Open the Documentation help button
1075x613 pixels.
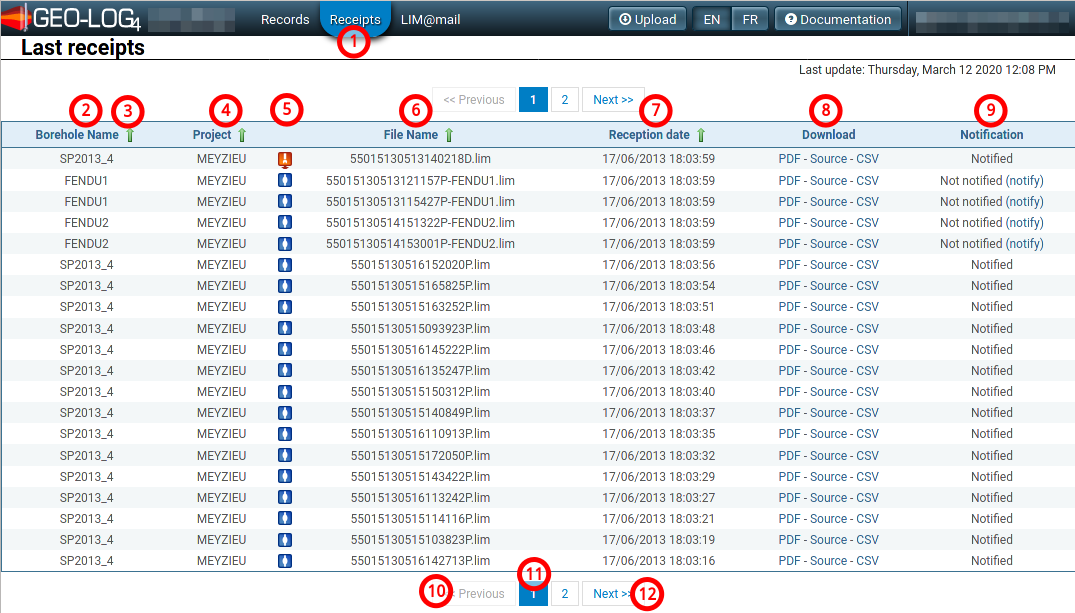tap(837, 19)
